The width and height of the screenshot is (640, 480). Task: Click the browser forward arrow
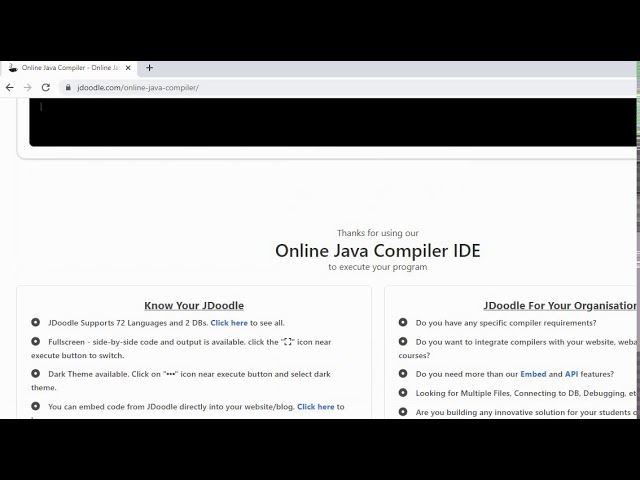click(27, 87)
